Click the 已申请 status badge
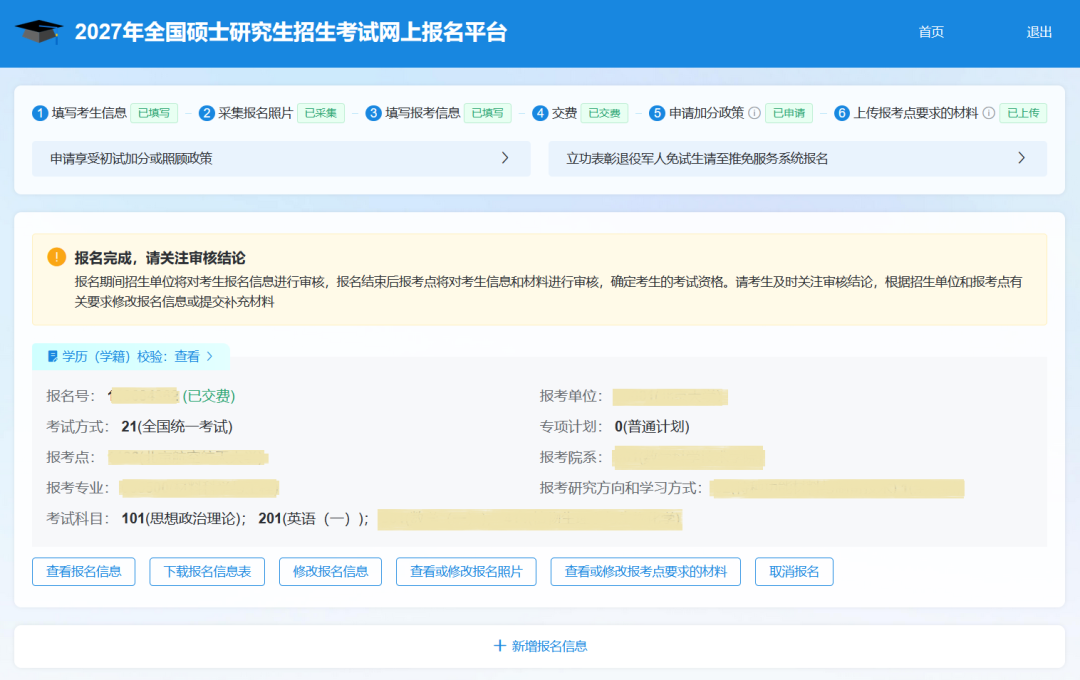This screenshot has height=680, width=1080. tap(789, 113)
